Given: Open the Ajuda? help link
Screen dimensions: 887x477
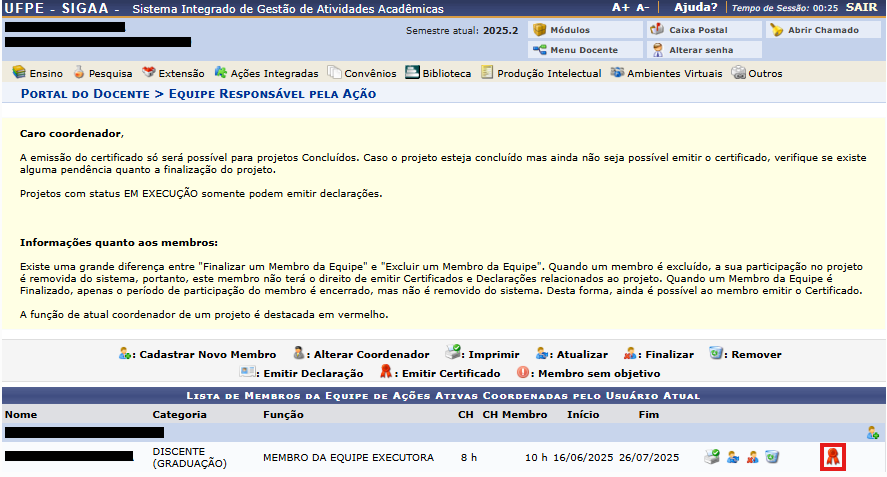Looking at the screenshot, I should click(x=695, y=7).
